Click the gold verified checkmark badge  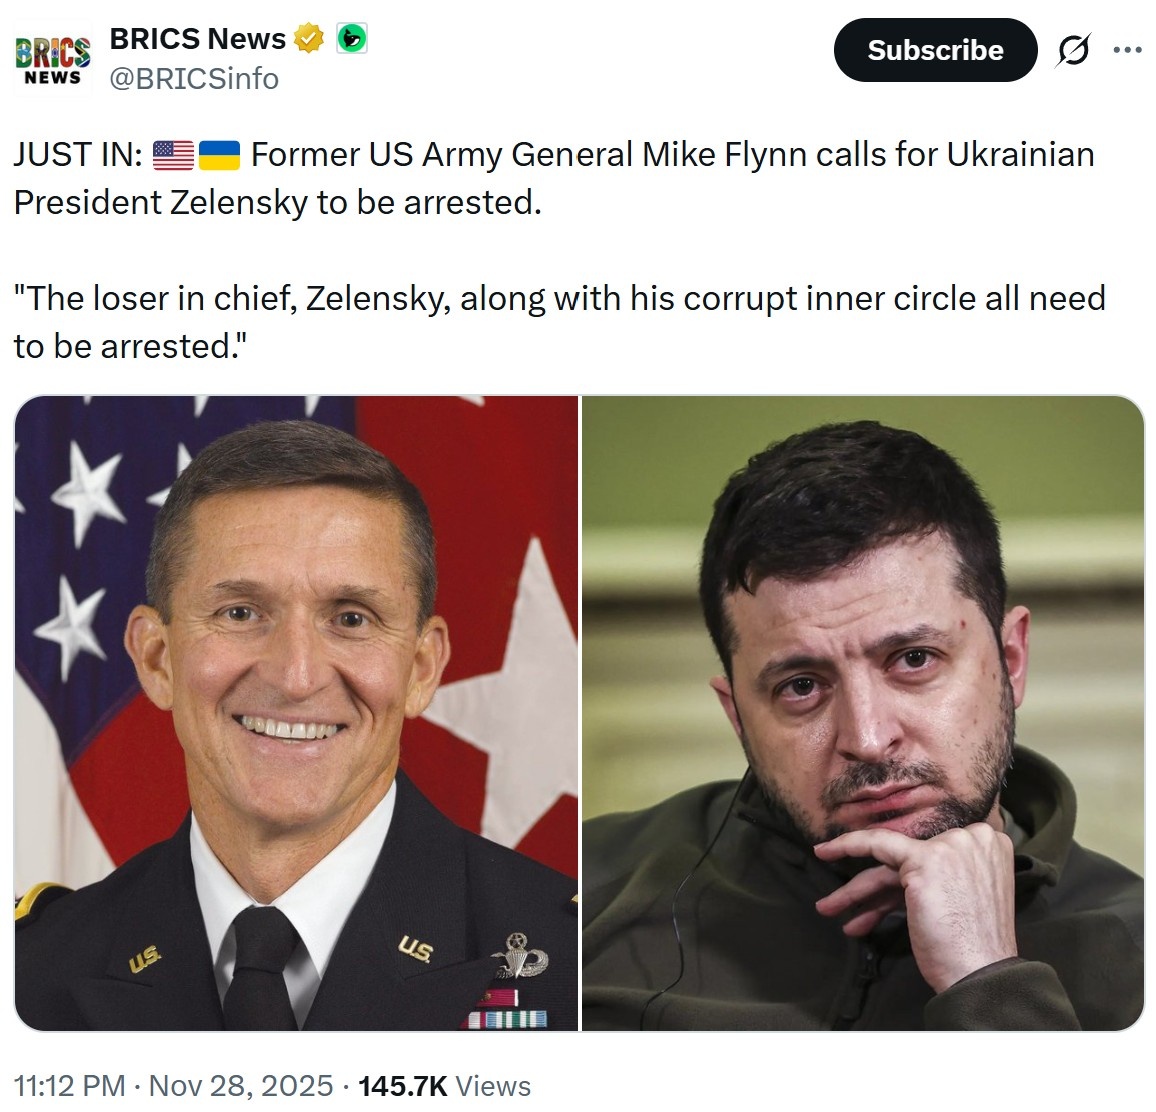(310, 39)
